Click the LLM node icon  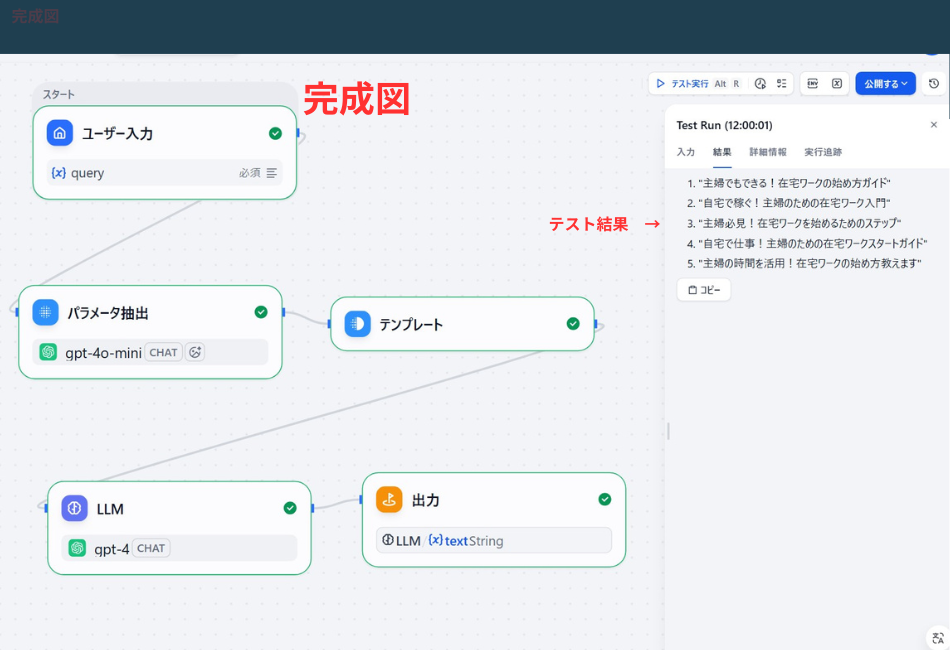tap(75, 508)
